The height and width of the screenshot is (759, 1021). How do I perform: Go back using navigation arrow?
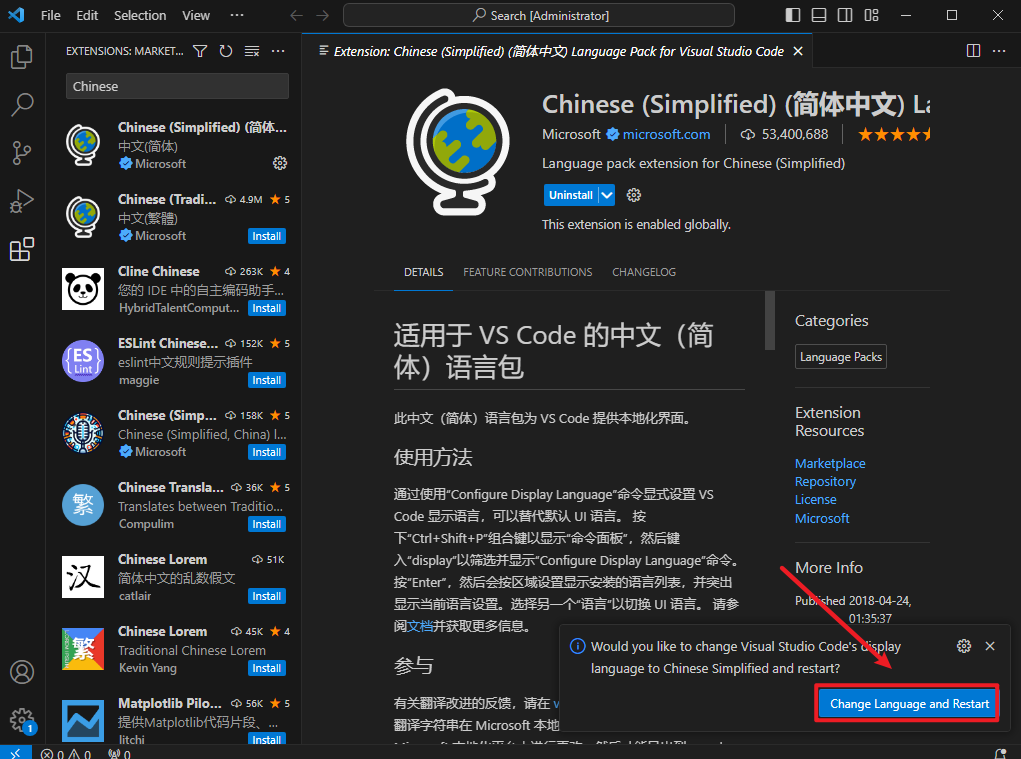[296, 15]
